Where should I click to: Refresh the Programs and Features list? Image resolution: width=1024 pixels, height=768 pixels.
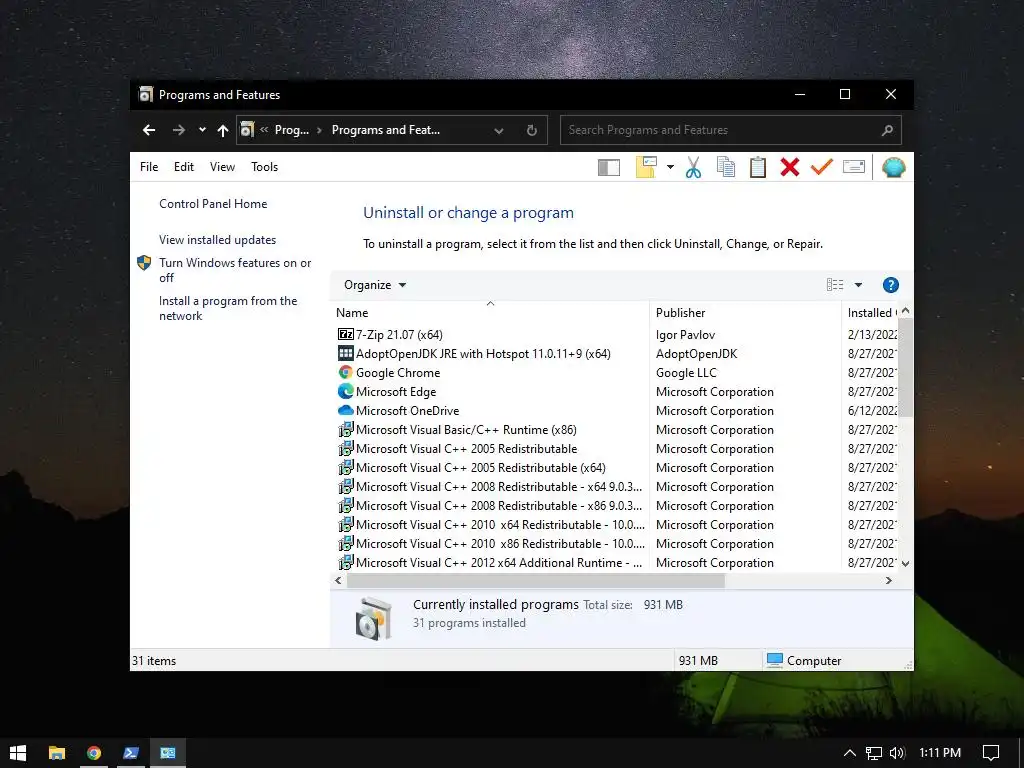[x=532, y=131]
